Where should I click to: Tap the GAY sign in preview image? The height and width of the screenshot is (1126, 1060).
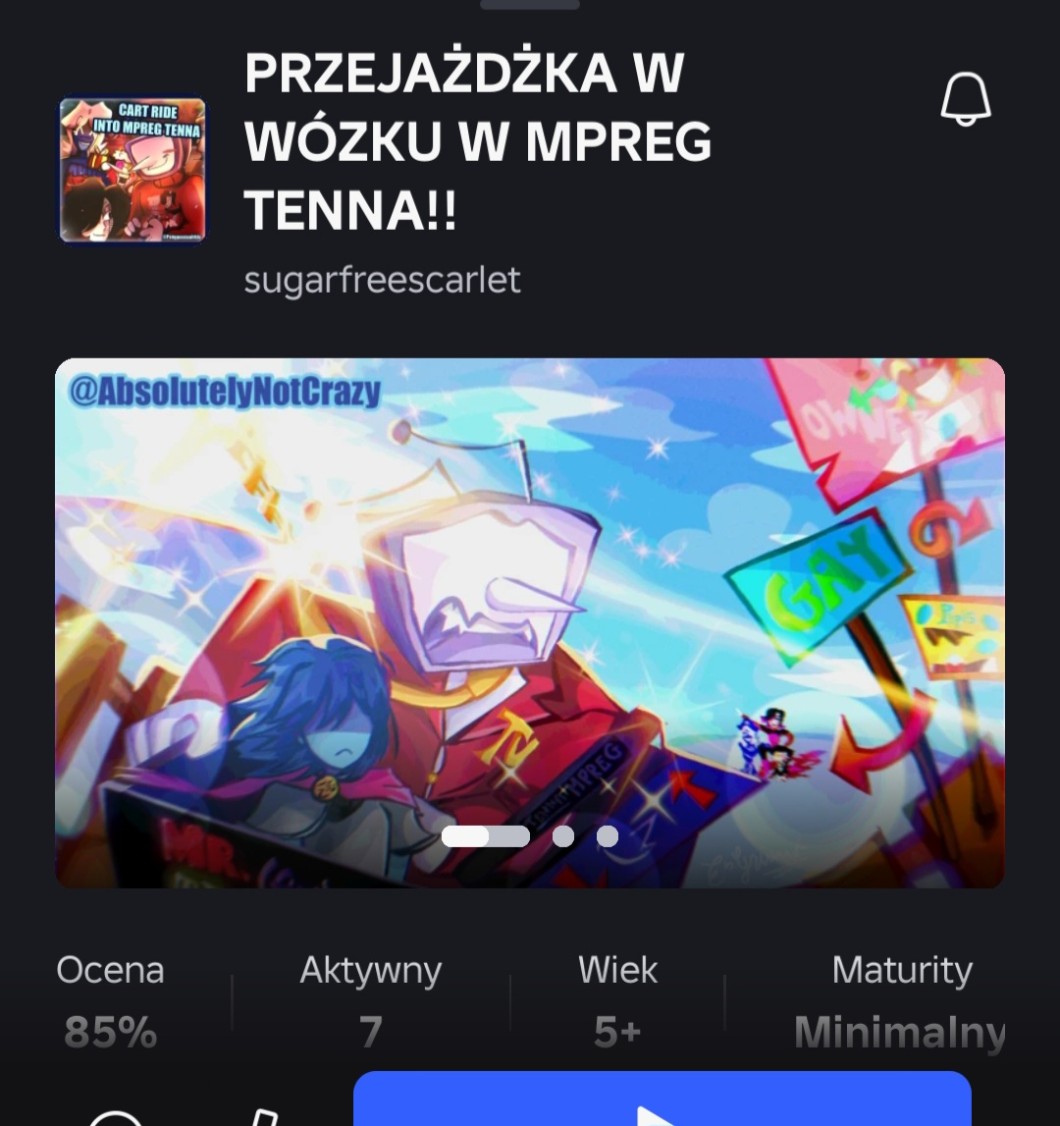tap(817, 580)
